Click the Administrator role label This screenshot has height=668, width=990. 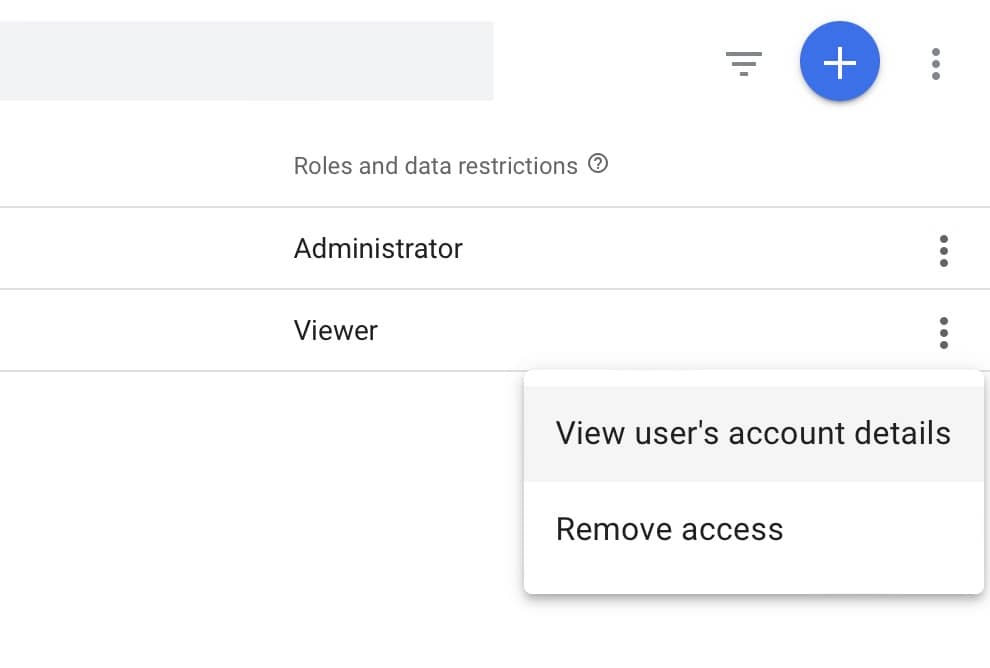pos(378,248)
